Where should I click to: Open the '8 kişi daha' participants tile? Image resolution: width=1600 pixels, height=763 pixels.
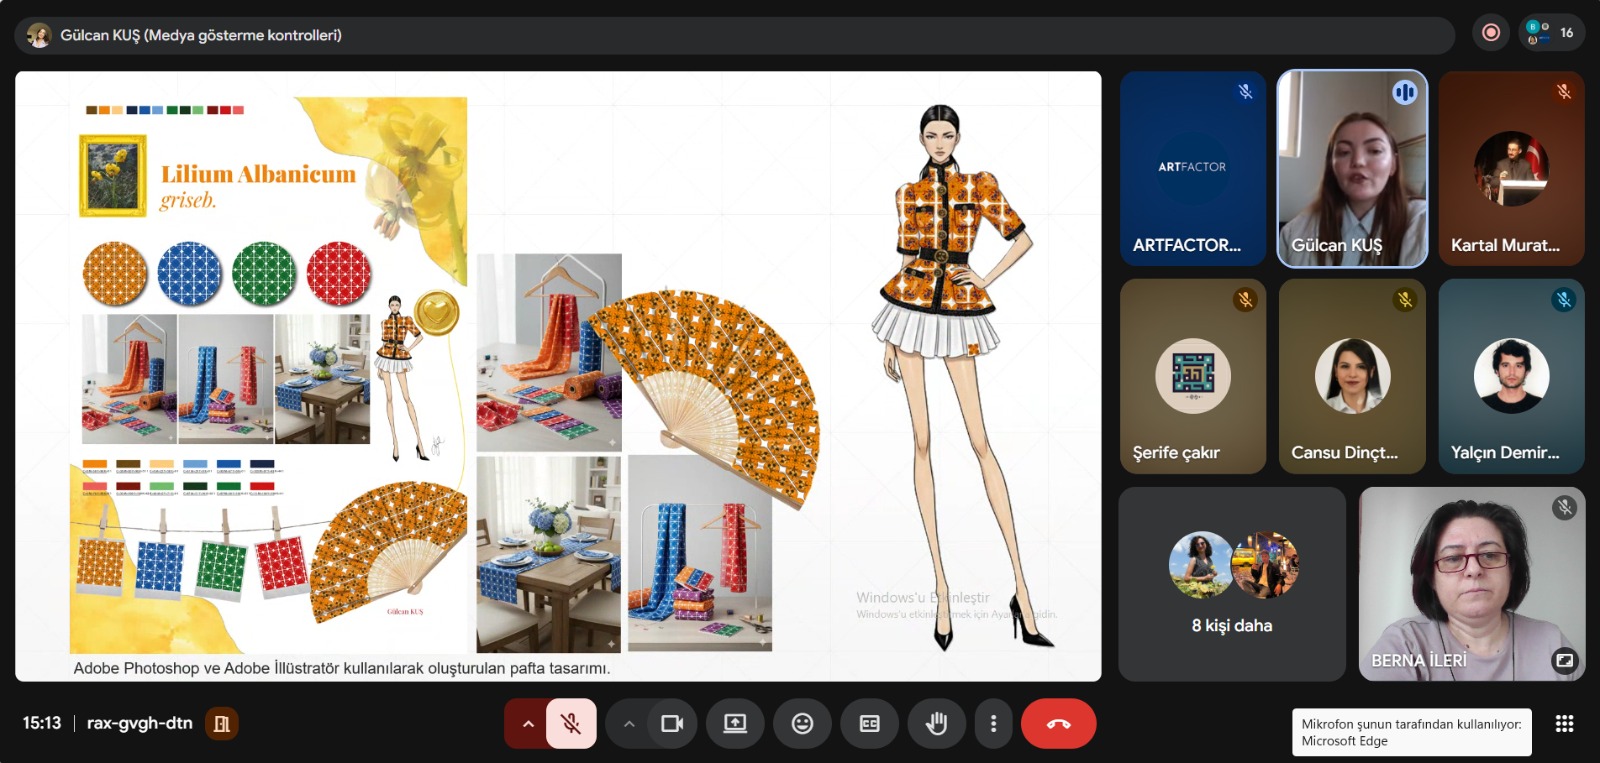point(1231,584)
